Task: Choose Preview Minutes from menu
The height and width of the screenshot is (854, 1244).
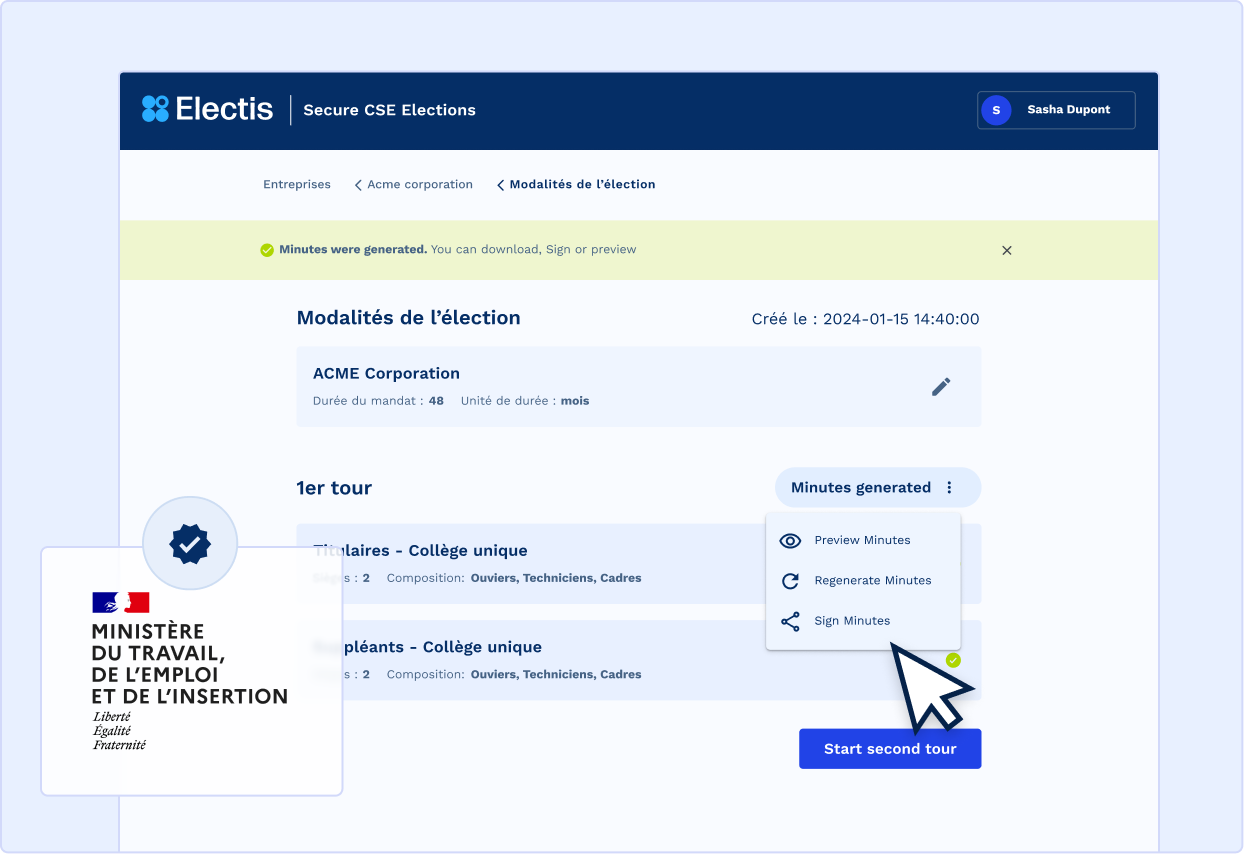Action: pyautogui.click(x=863, y=540)
